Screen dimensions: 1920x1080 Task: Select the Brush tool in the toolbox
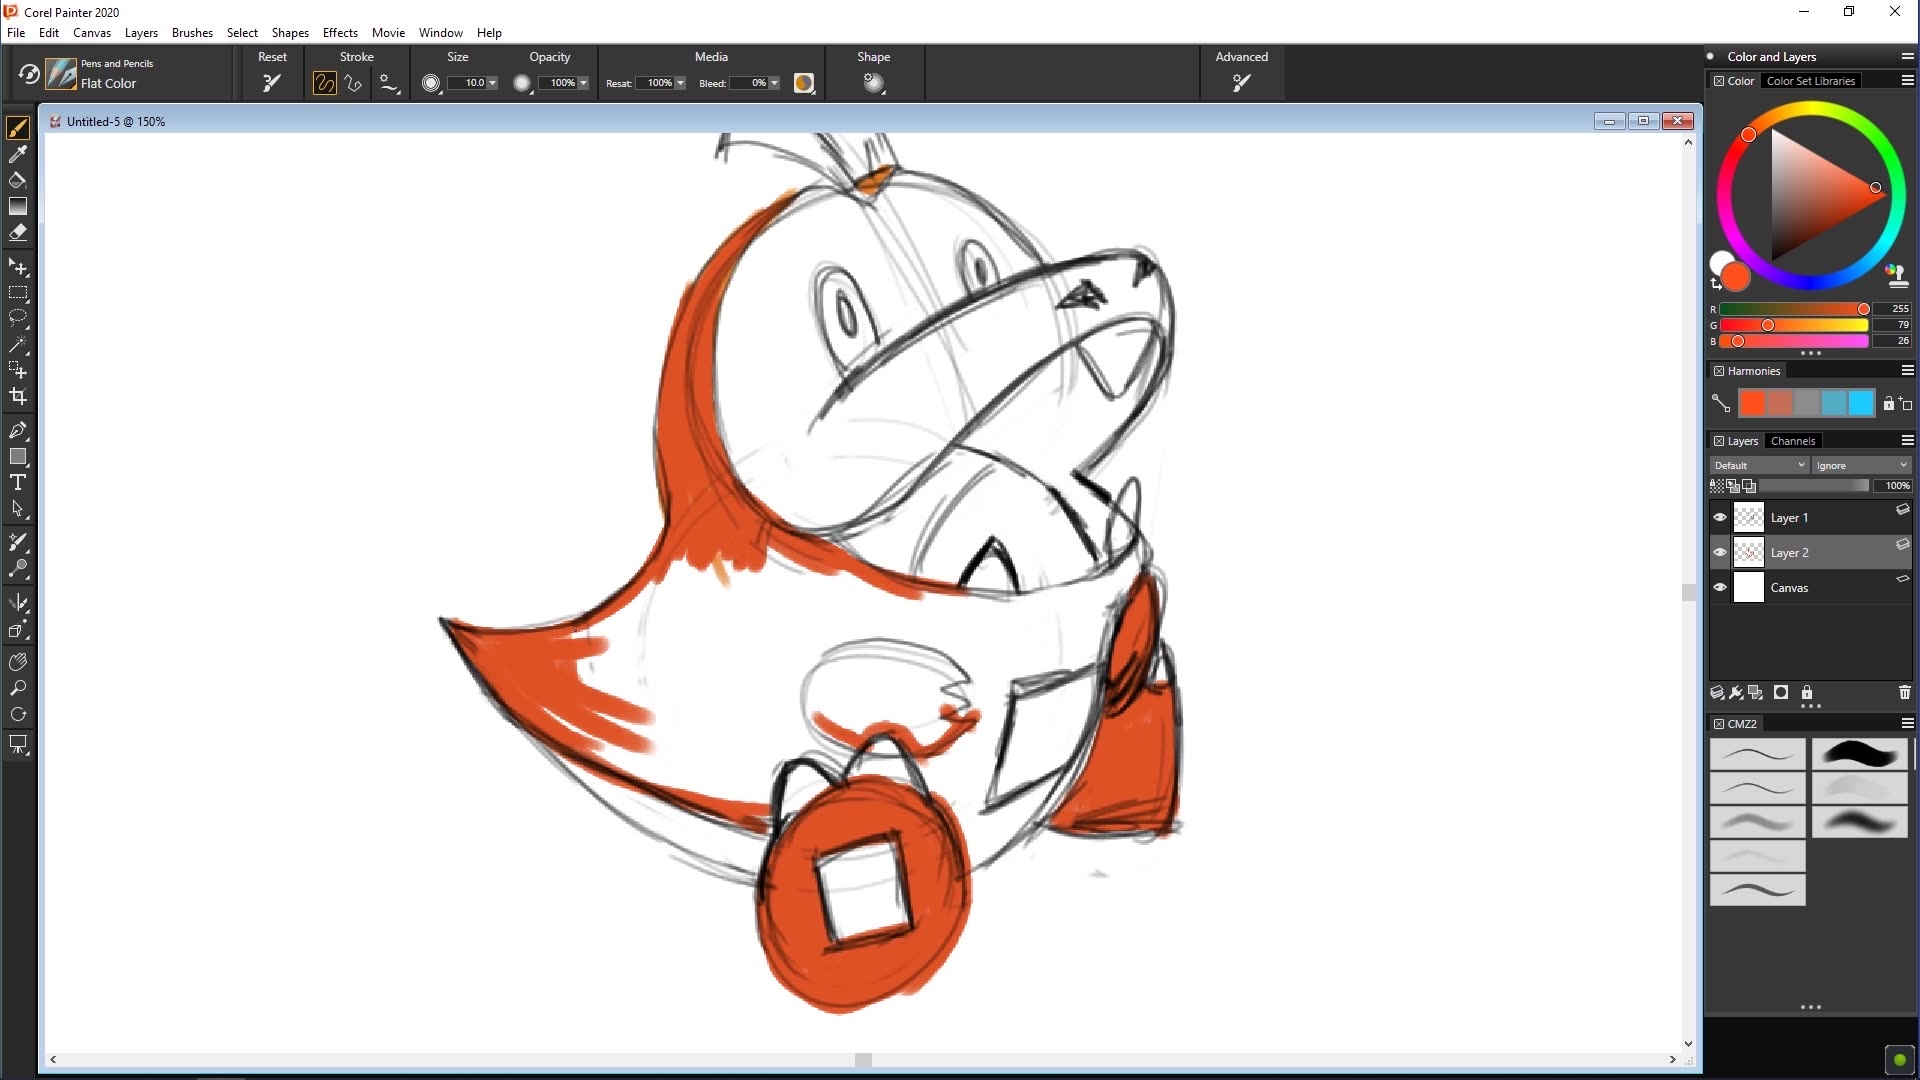click(x=18, y=127)
